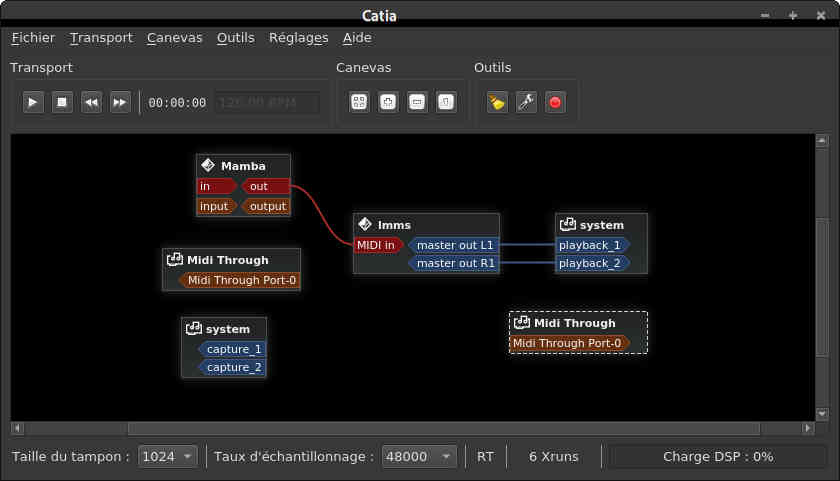This screenshot has width=840, height=481.
Task: Click the lmms box title
Action: tap(394, 225)
